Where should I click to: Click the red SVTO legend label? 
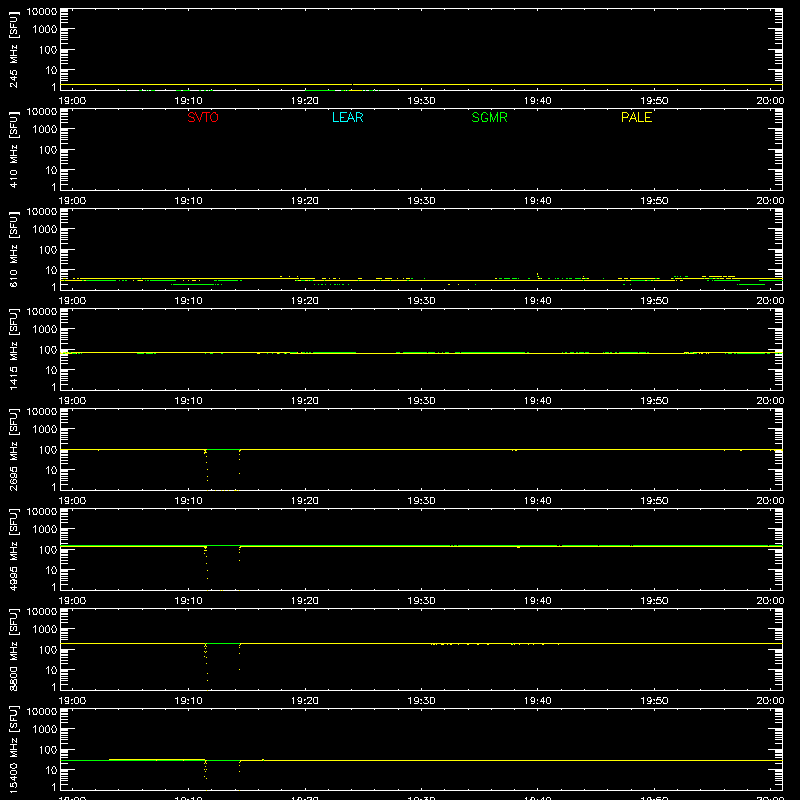[x=203, y=117]
